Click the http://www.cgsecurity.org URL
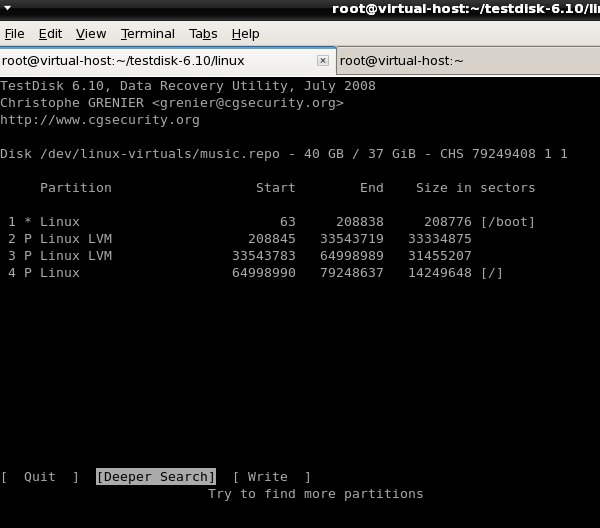 [x=100, y=120]
